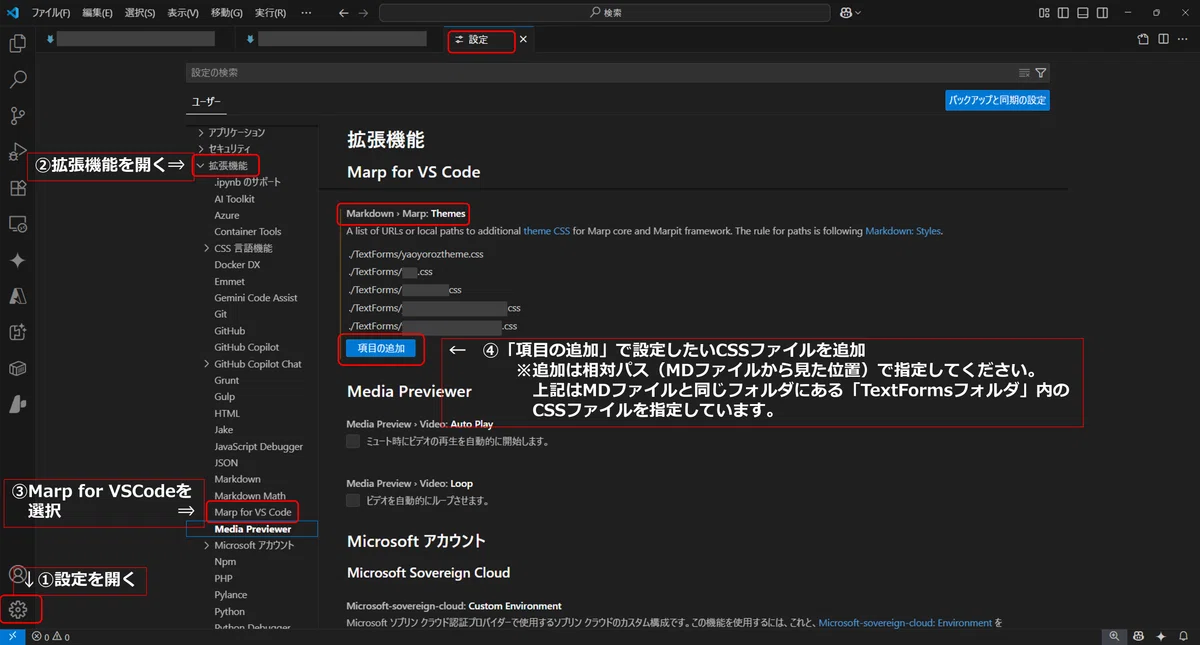Open the Search view in activity bar
The height and width of the screenshot is (645, 1200).
[x=17, y=79]
